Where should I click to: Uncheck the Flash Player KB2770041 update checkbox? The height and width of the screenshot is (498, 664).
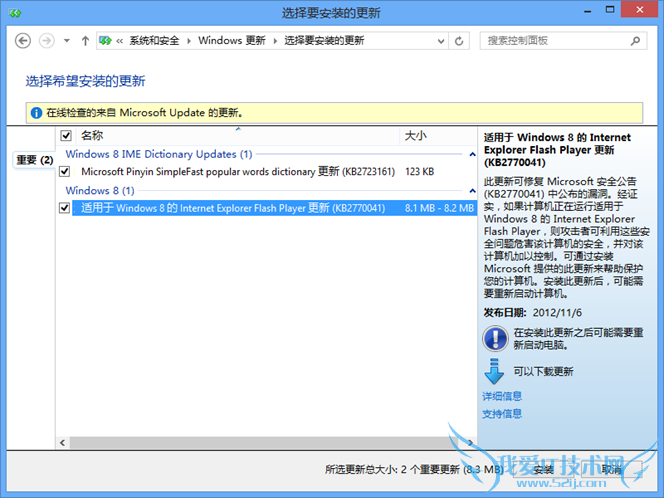point(64,208)
